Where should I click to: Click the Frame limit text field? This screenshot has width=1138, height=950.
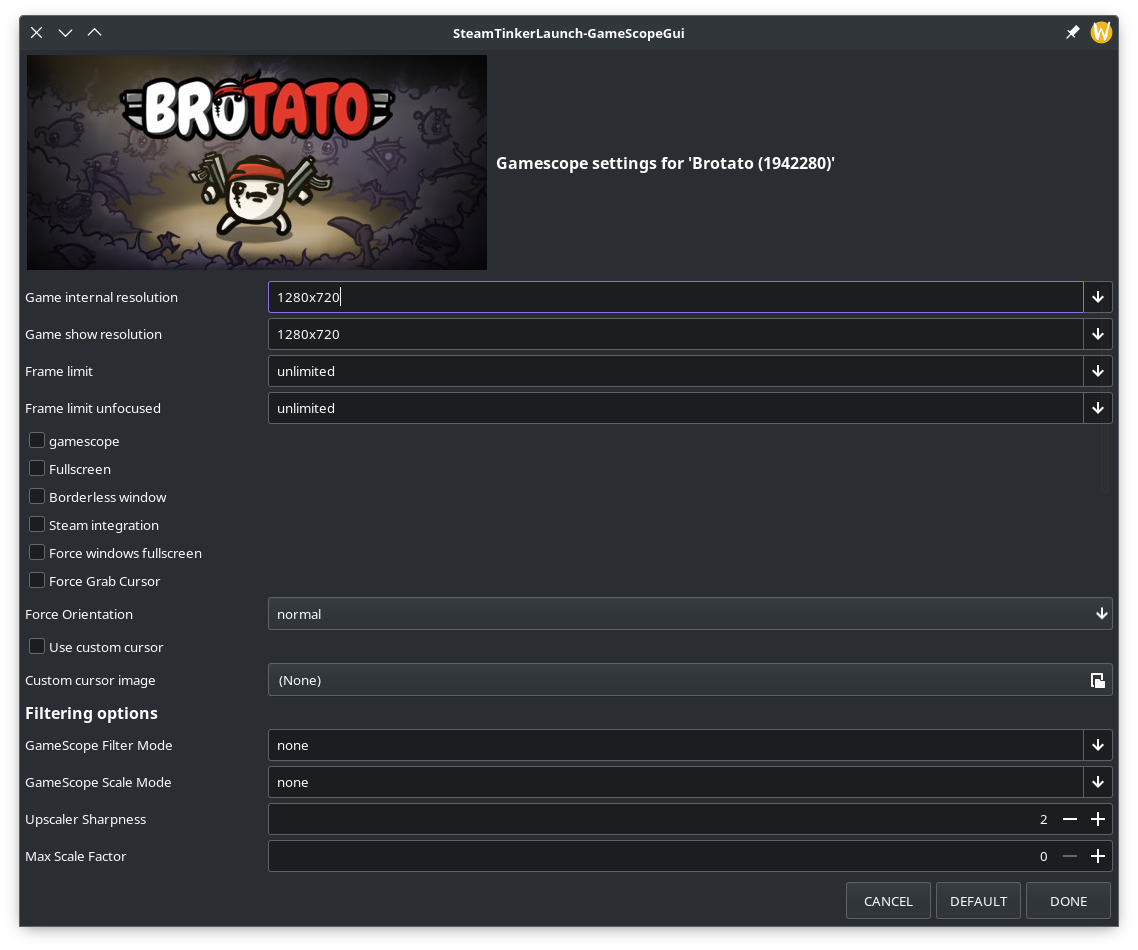point(676,371)
